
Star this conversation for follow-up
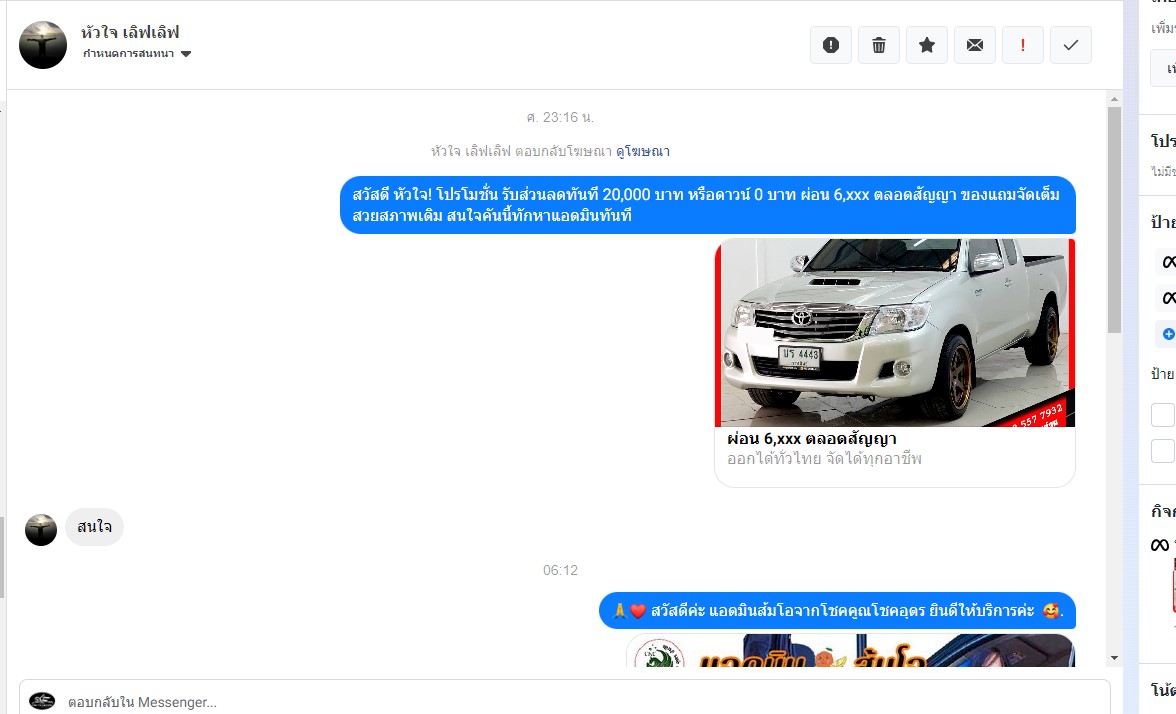(926, 45)
